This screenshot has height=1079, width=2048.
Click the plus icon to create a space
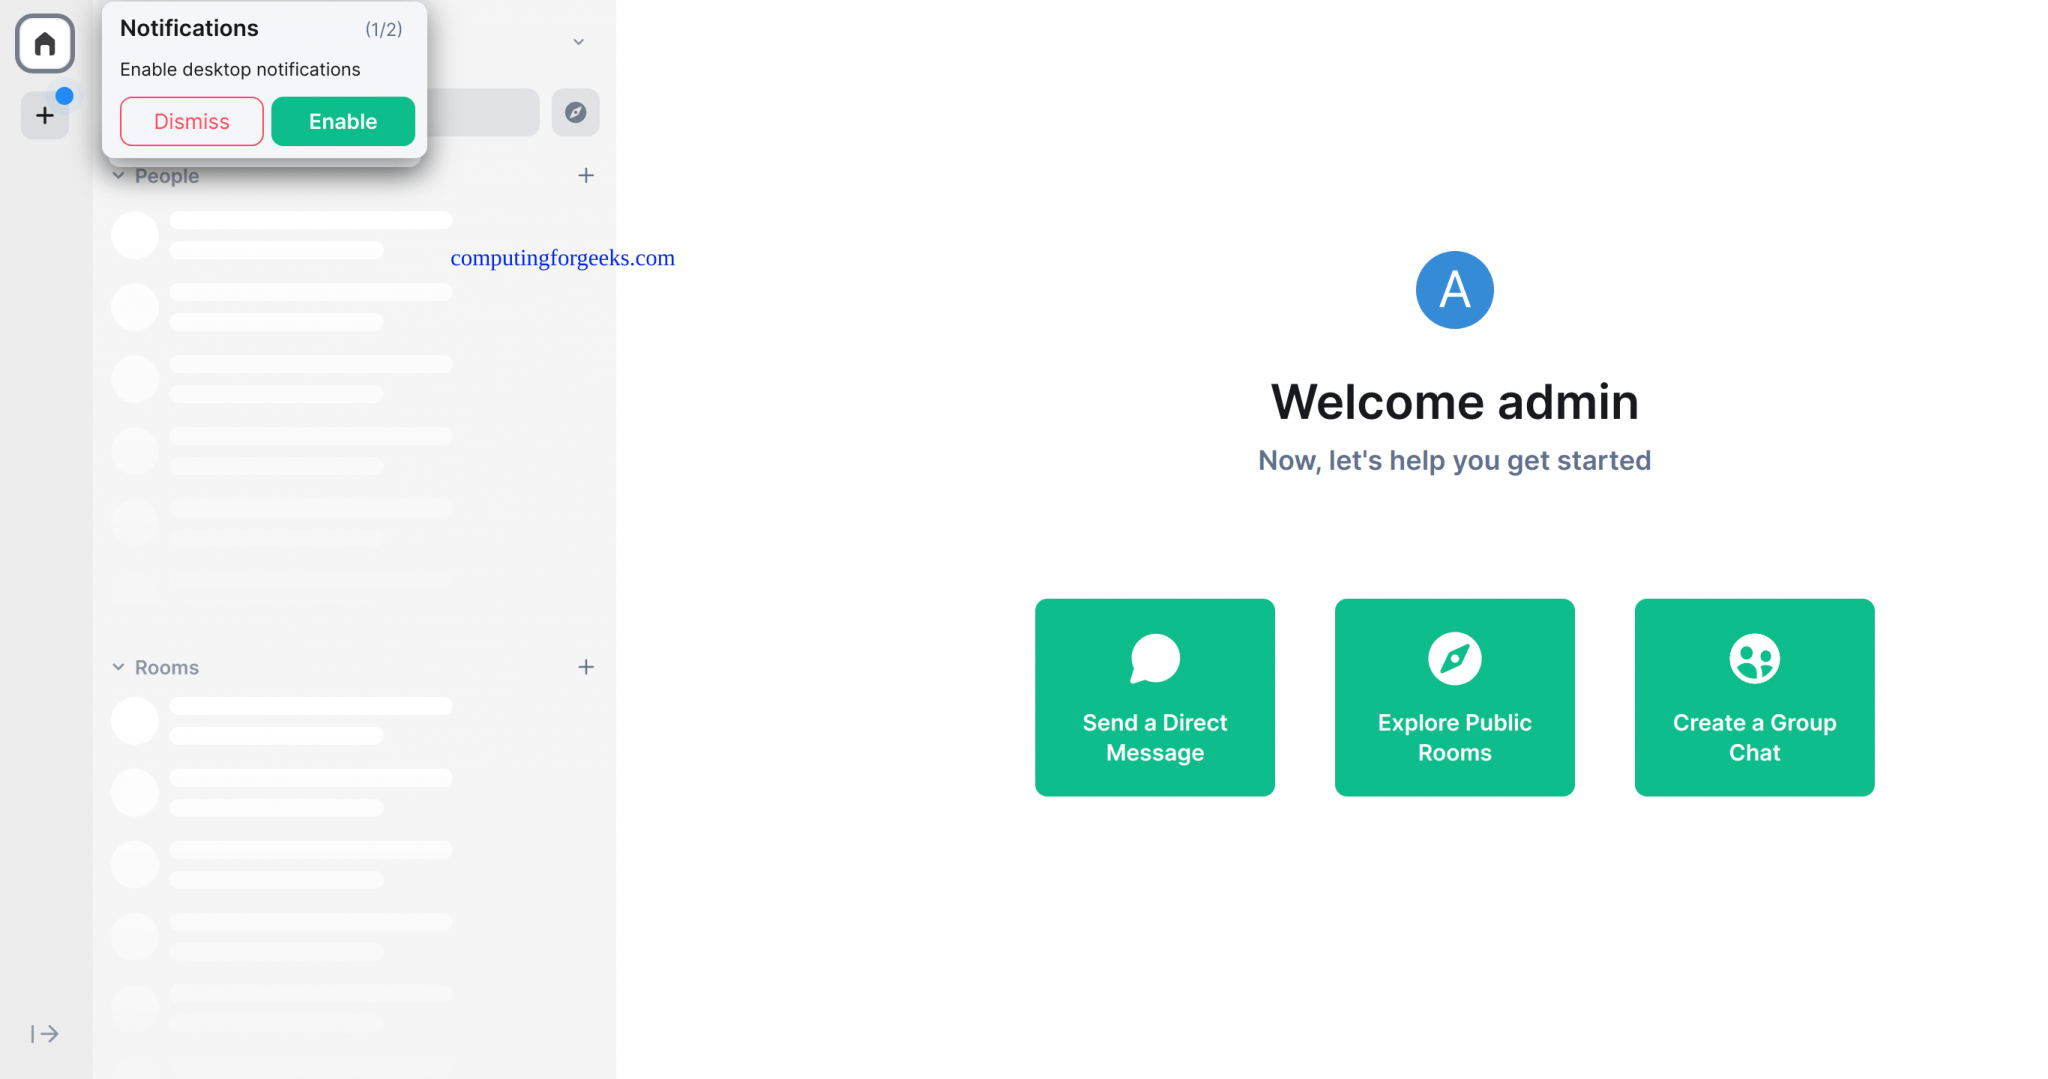pos(44,114)
